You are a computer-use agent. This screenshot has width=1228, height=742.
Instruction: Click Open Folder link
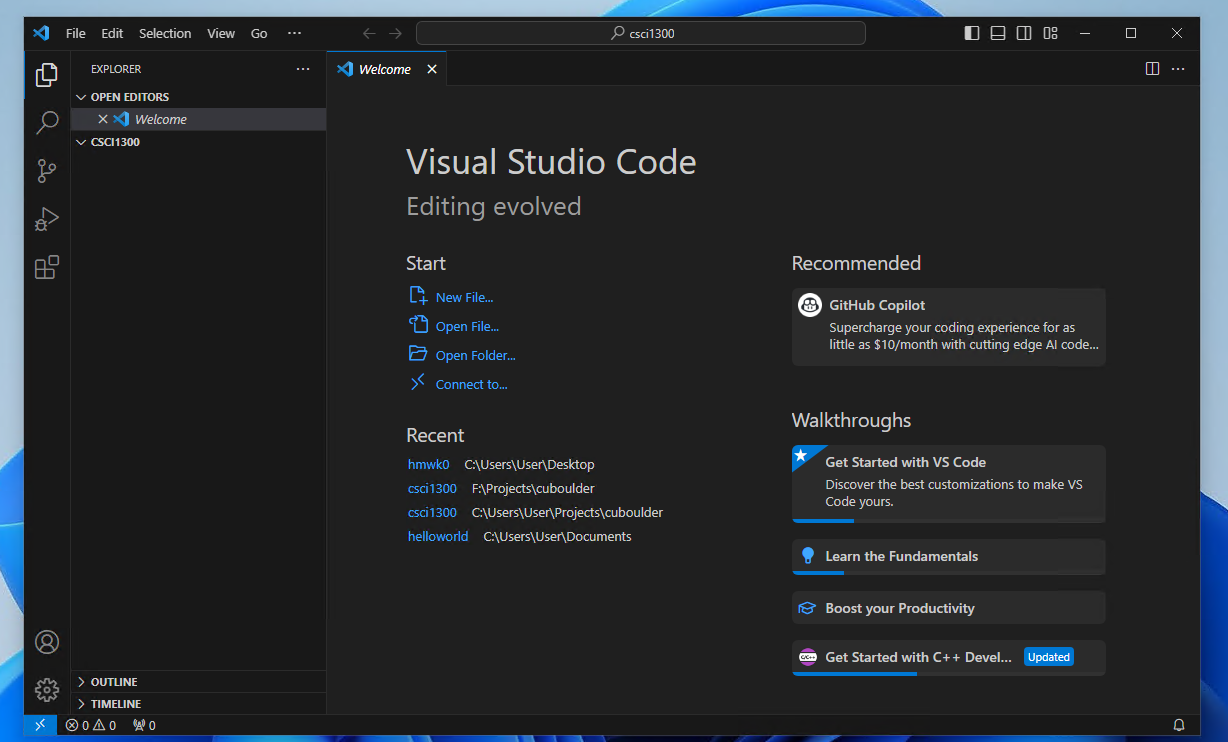(x=475, y=356)
